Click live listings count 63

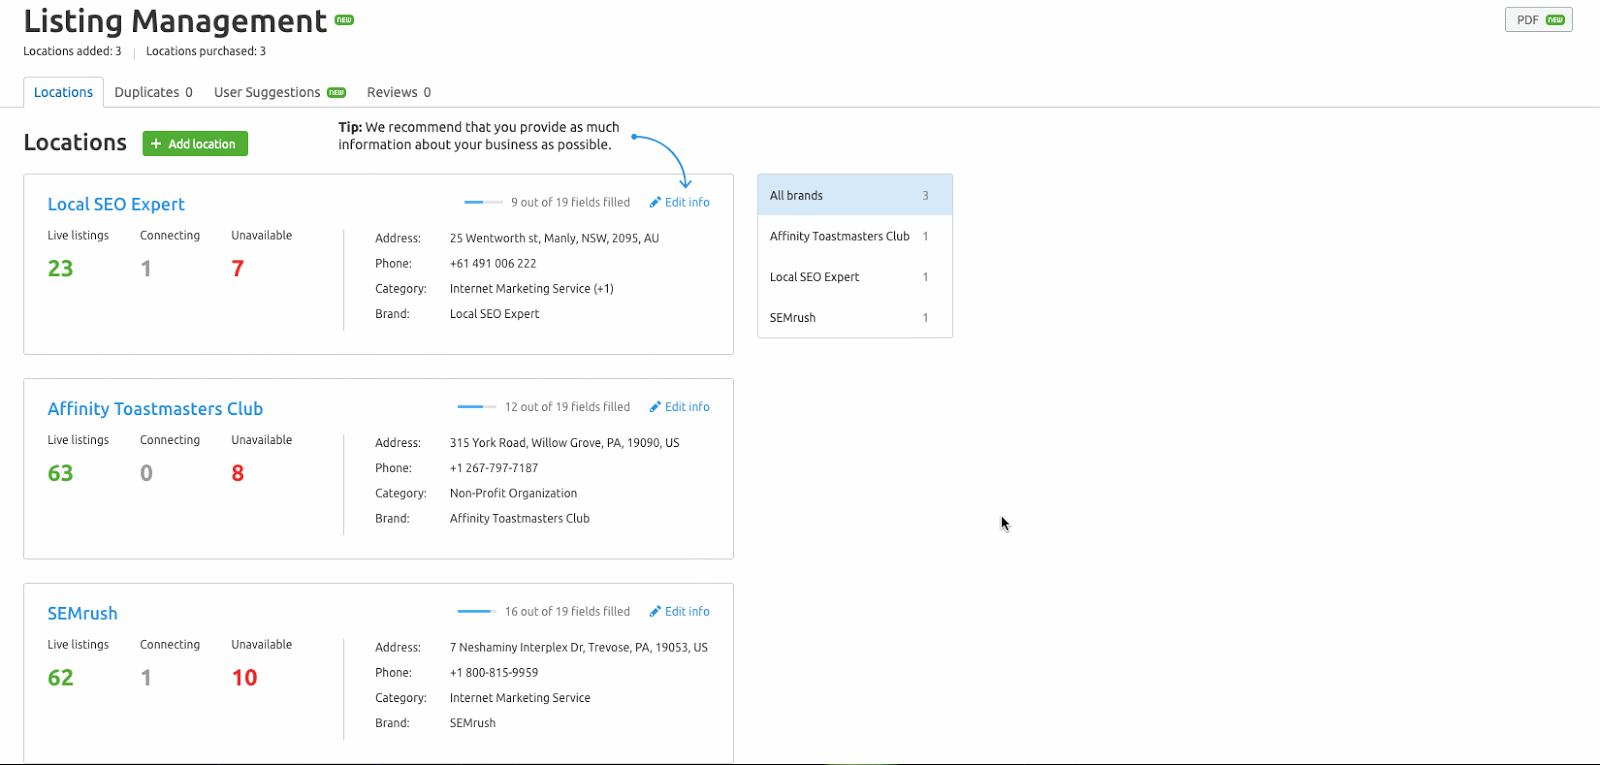click(x=60, y=473)
